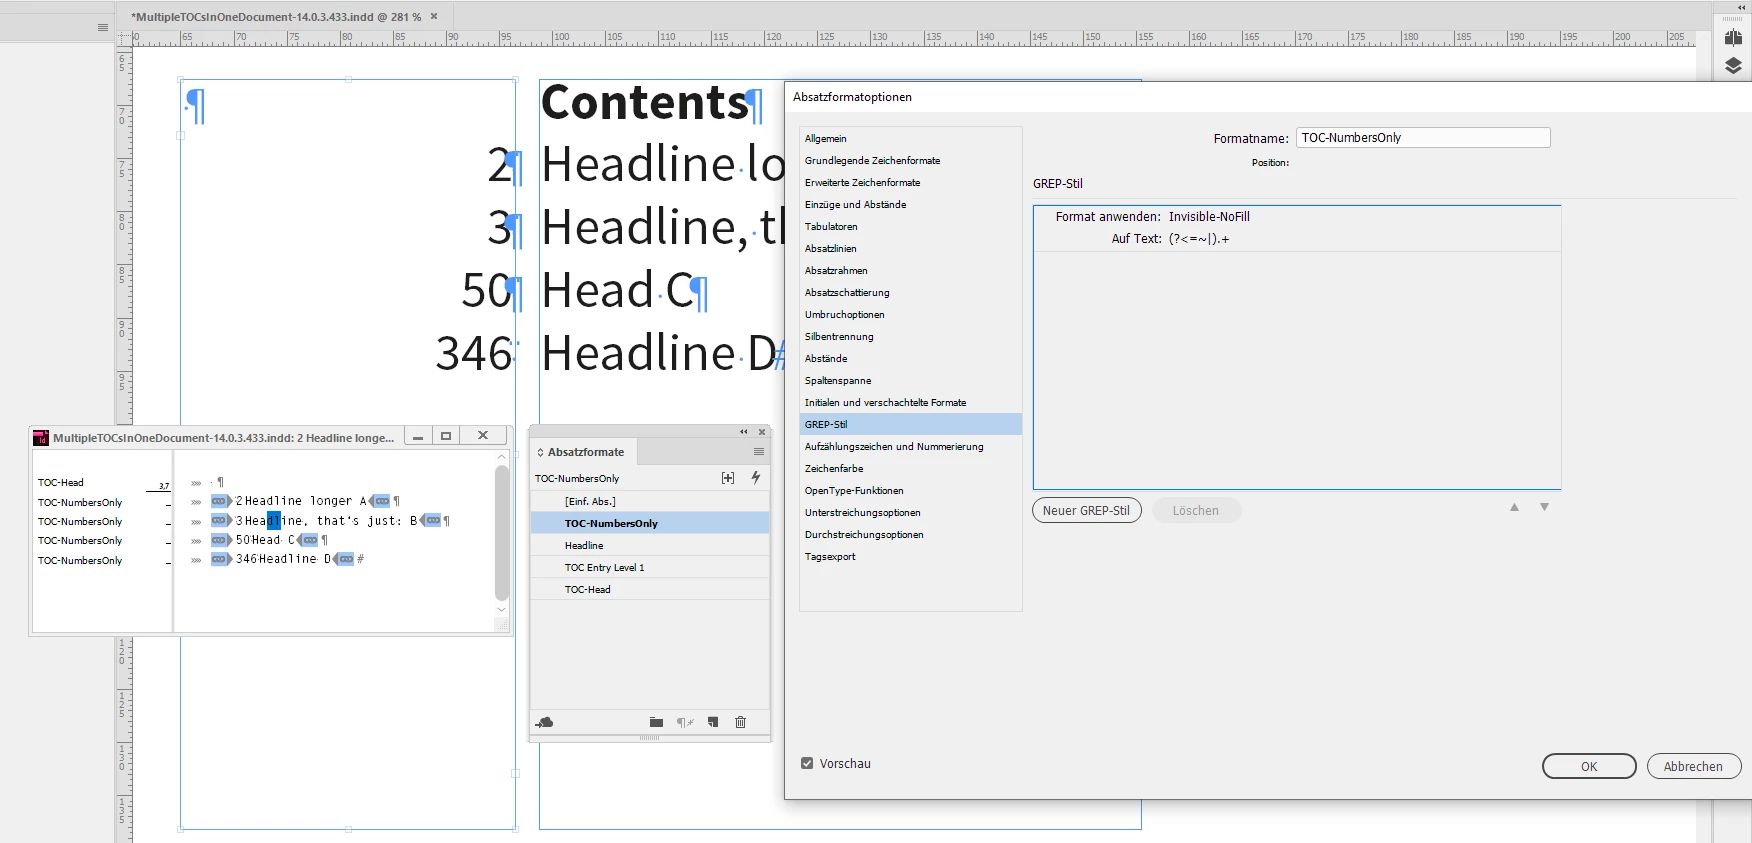This screenshot has height=843, width=1752.
Task: Collapse the Absatzformate panel with double arrows
Action: 744,432
